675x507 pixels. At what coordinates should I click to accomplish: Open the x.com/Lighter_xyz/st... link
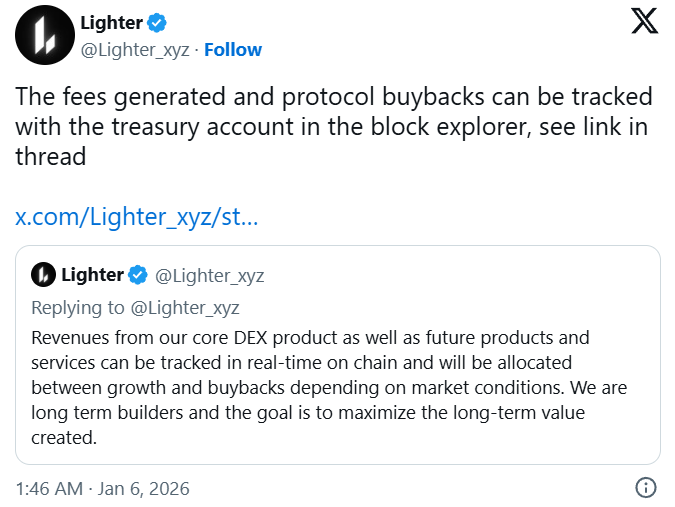coord(137,216)
